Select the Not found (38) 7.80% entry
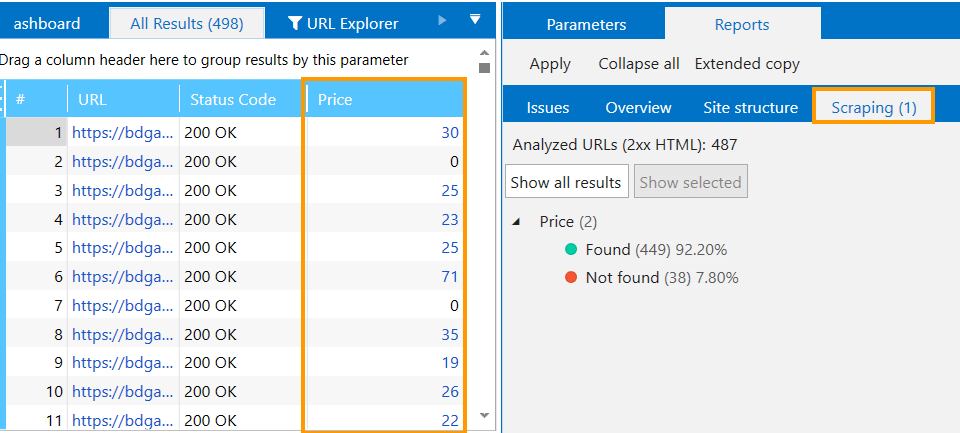The image size is (960, 433). [x=662, y=277]
